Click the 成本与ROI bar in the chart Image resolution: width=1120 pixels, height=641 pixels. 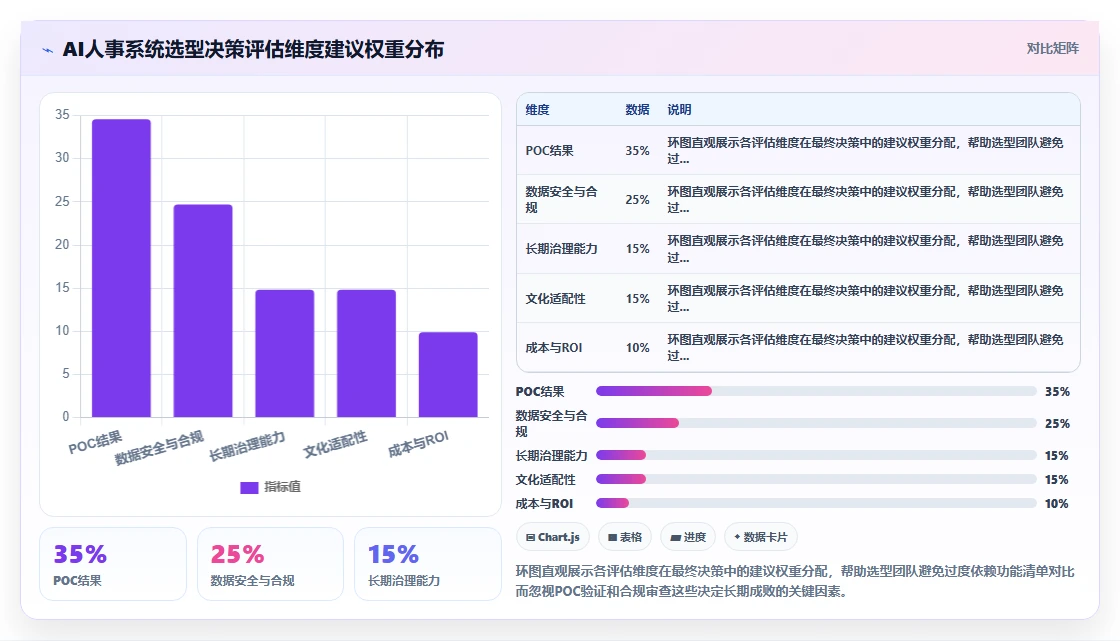(x=448, y=374)
